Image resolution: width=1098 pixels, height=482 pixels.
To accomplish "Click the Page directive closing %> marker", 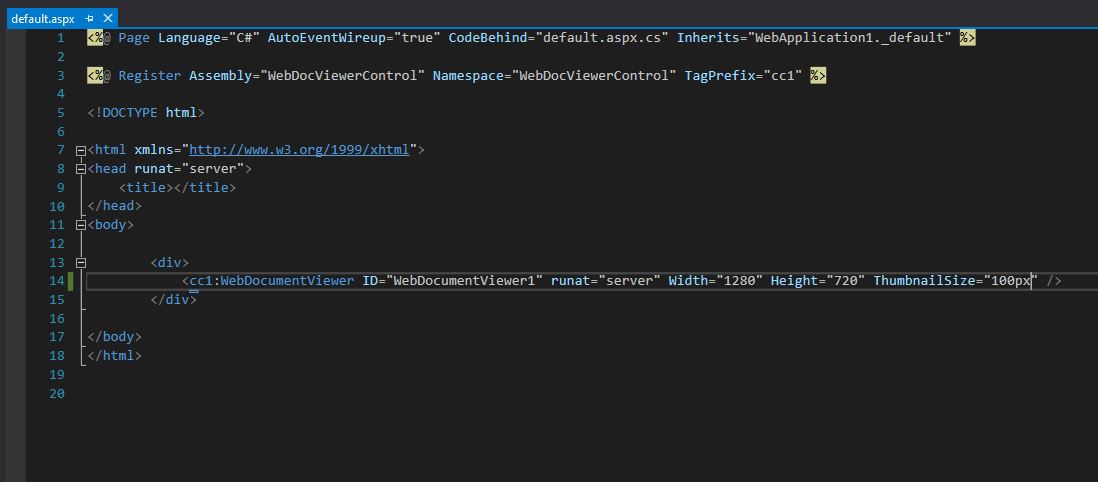I will click(x=967, y=38).
